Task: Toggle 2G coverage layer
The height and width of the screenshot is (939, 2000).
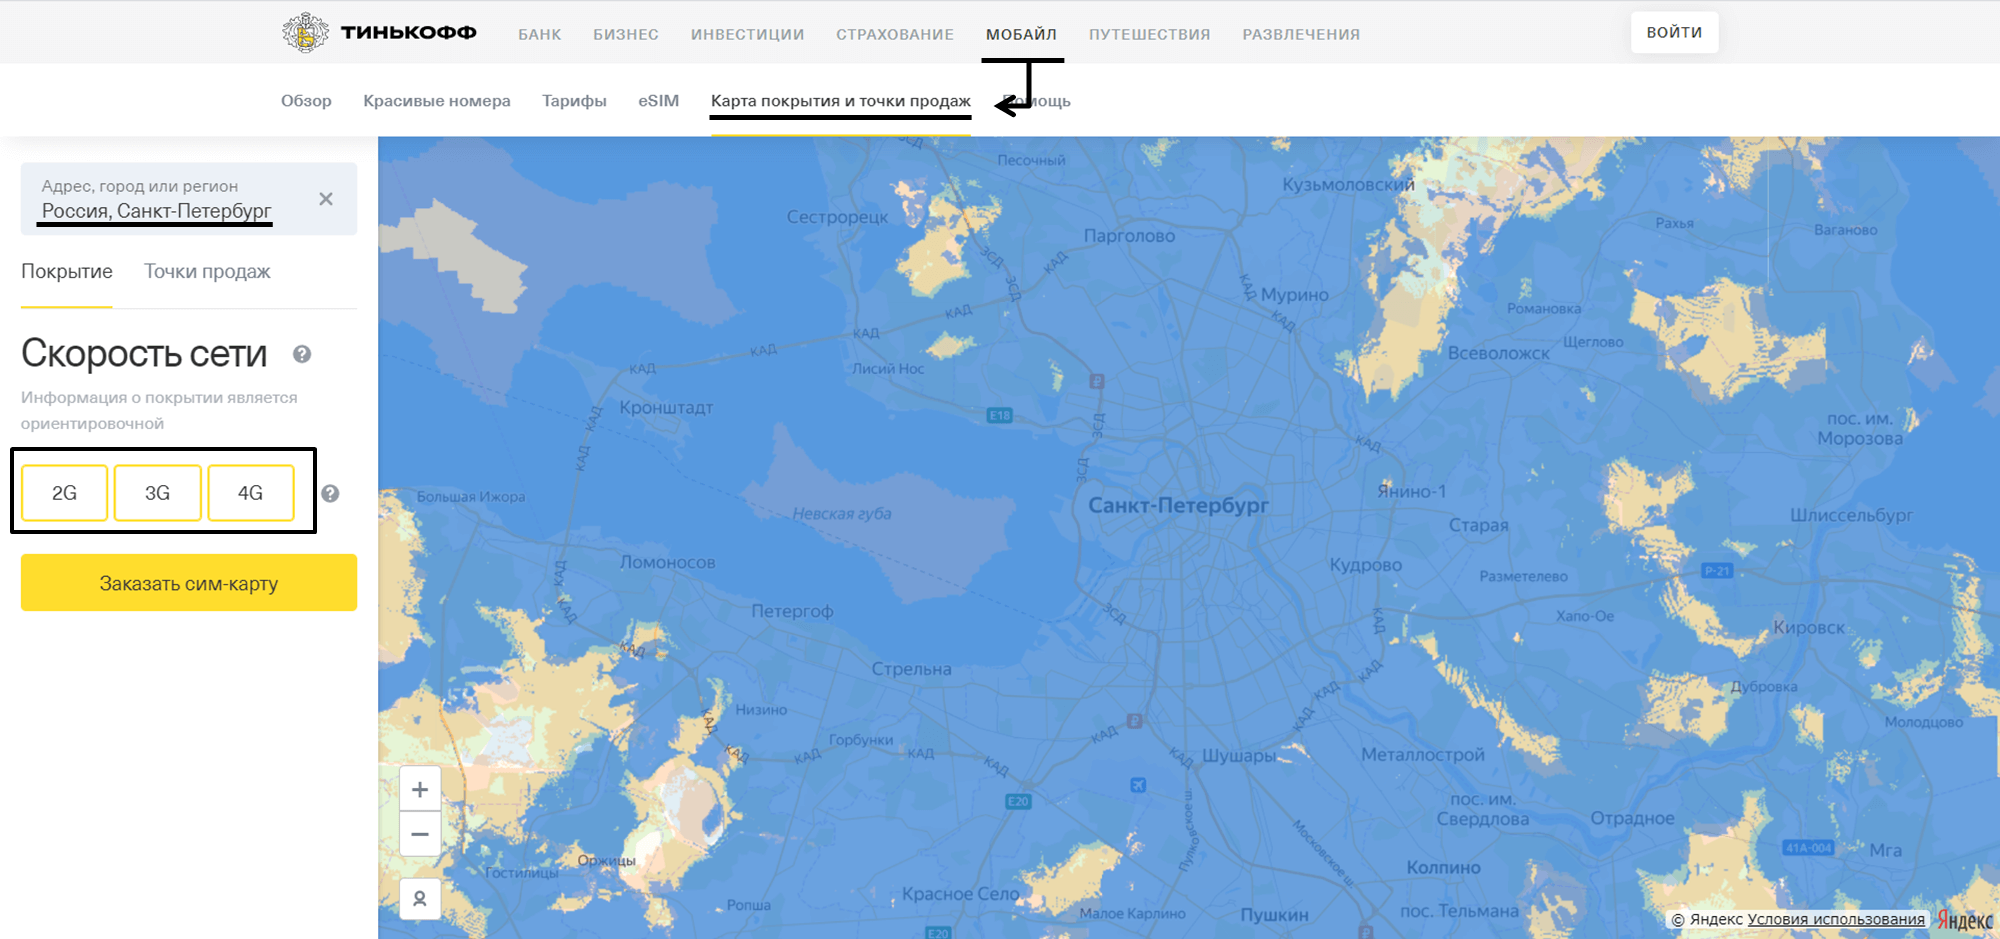Action: click(64, 493)
